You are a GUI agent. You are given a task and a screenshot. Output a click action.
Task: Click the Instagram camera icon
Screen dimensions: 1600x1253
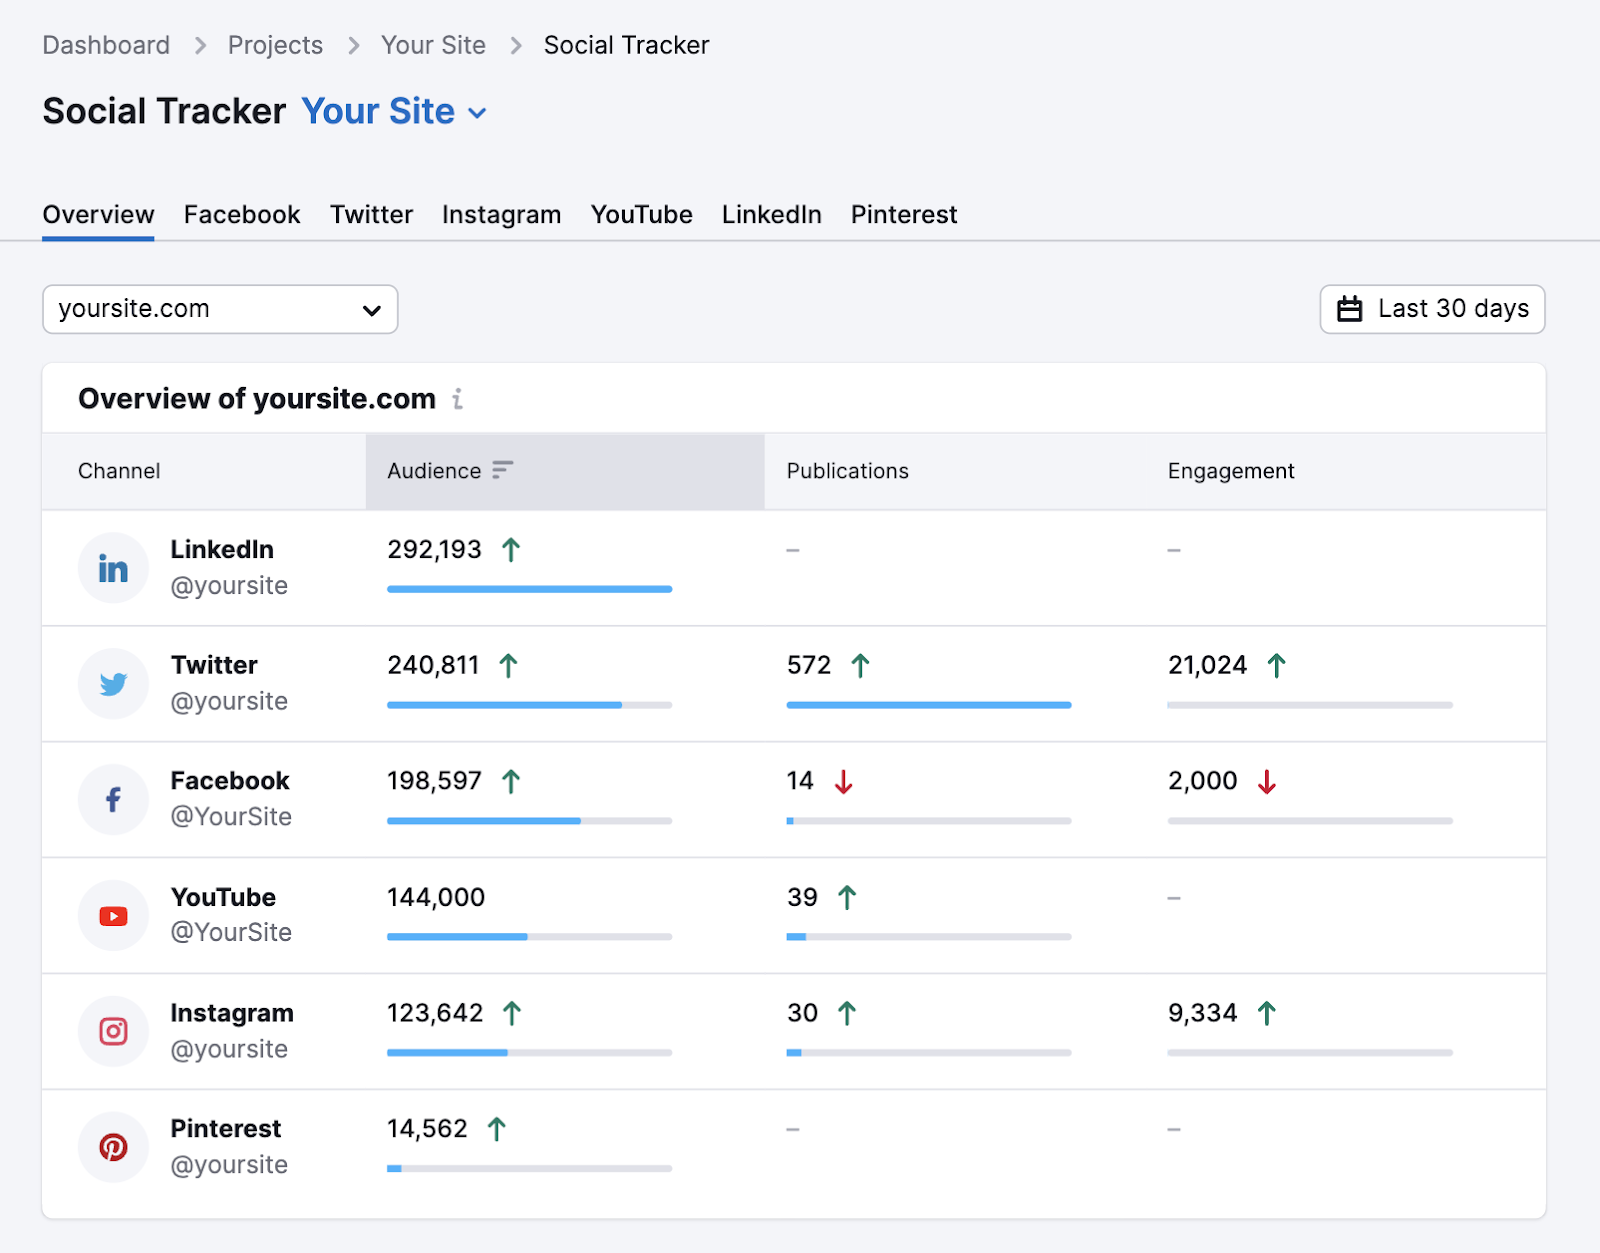coord(113,1031)
